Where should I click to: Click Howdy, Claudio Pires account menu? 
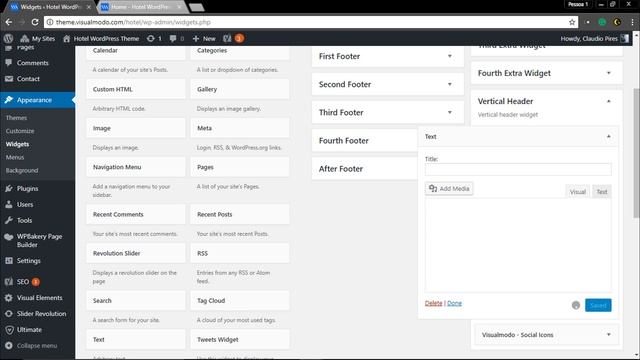[x=594, y=38]
